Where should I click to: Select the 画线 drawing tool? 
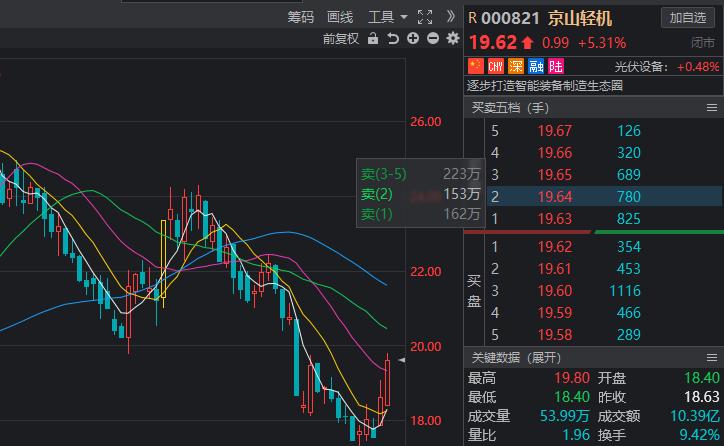[340, 17]
